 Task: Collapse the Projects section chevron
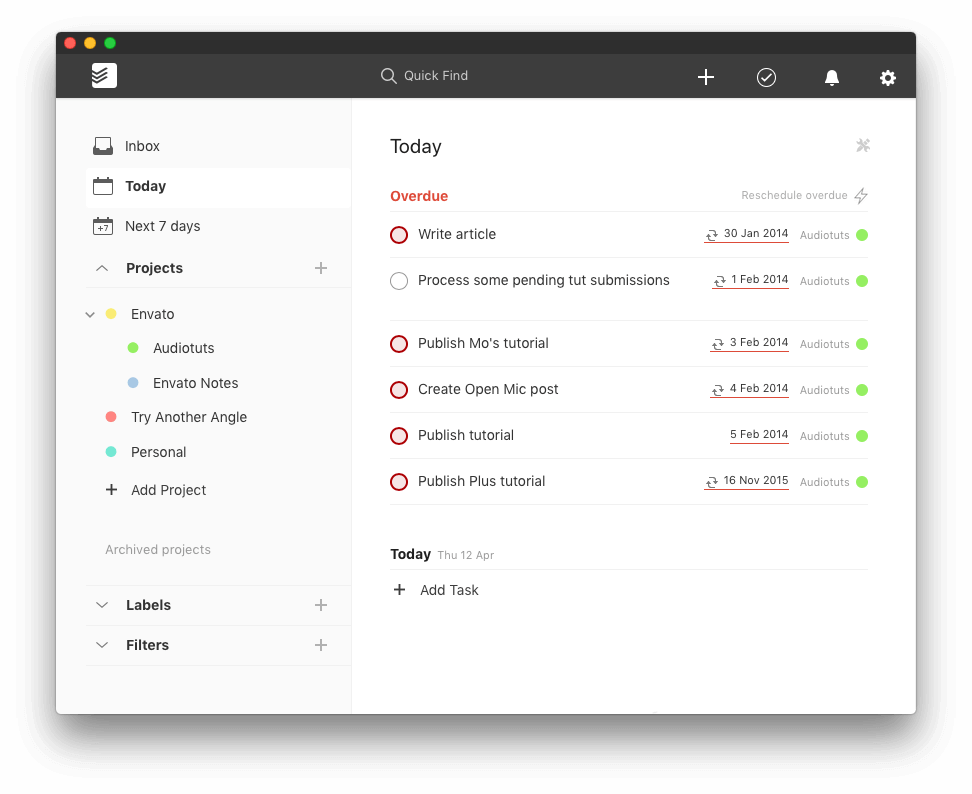(x=102, y=268)
